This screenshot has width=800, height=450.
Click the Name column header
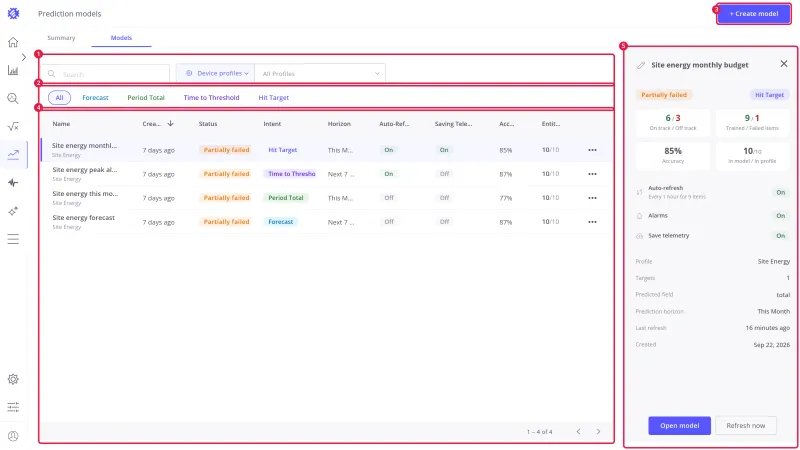[61, 123]
